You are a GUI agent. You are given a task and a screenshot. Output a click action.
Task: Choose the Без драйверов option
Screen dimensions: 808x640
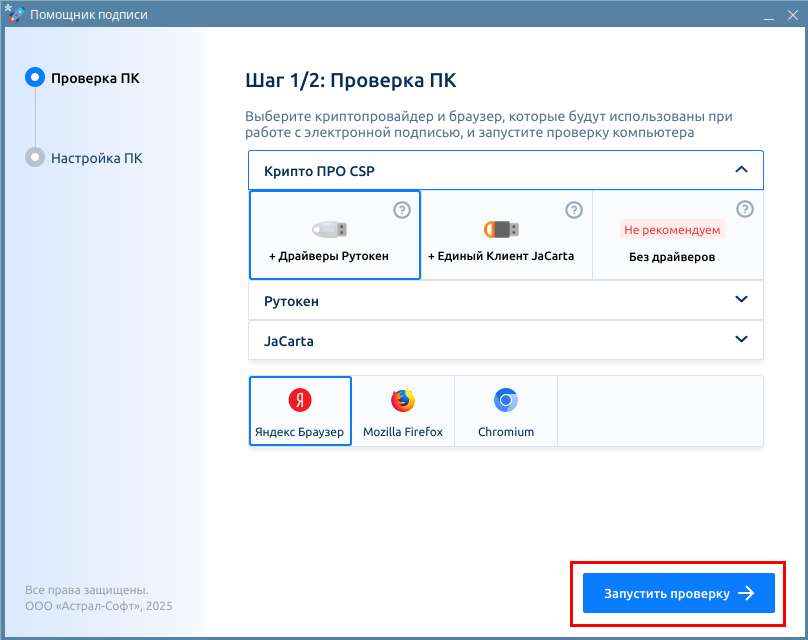pos(678,235)
